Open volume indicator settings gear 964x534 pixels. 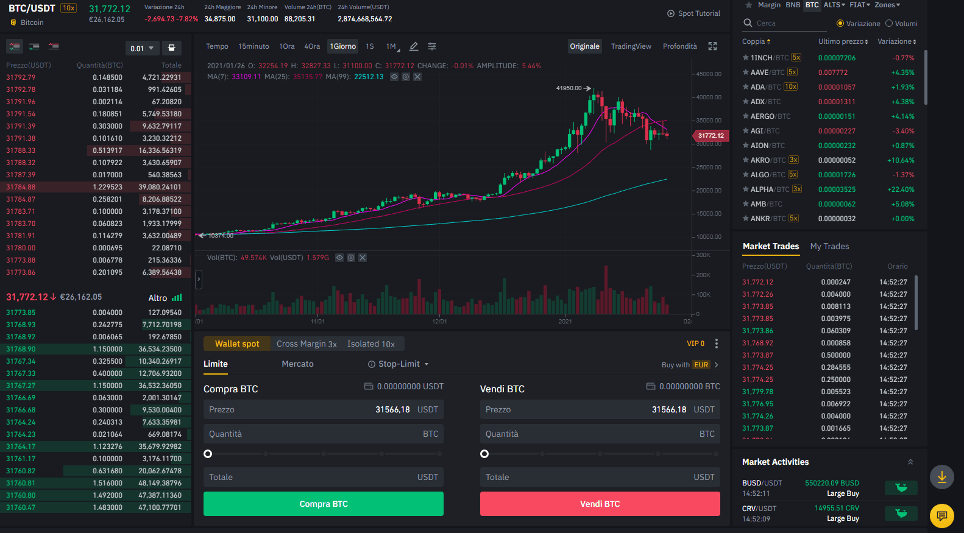pos(351,258)
